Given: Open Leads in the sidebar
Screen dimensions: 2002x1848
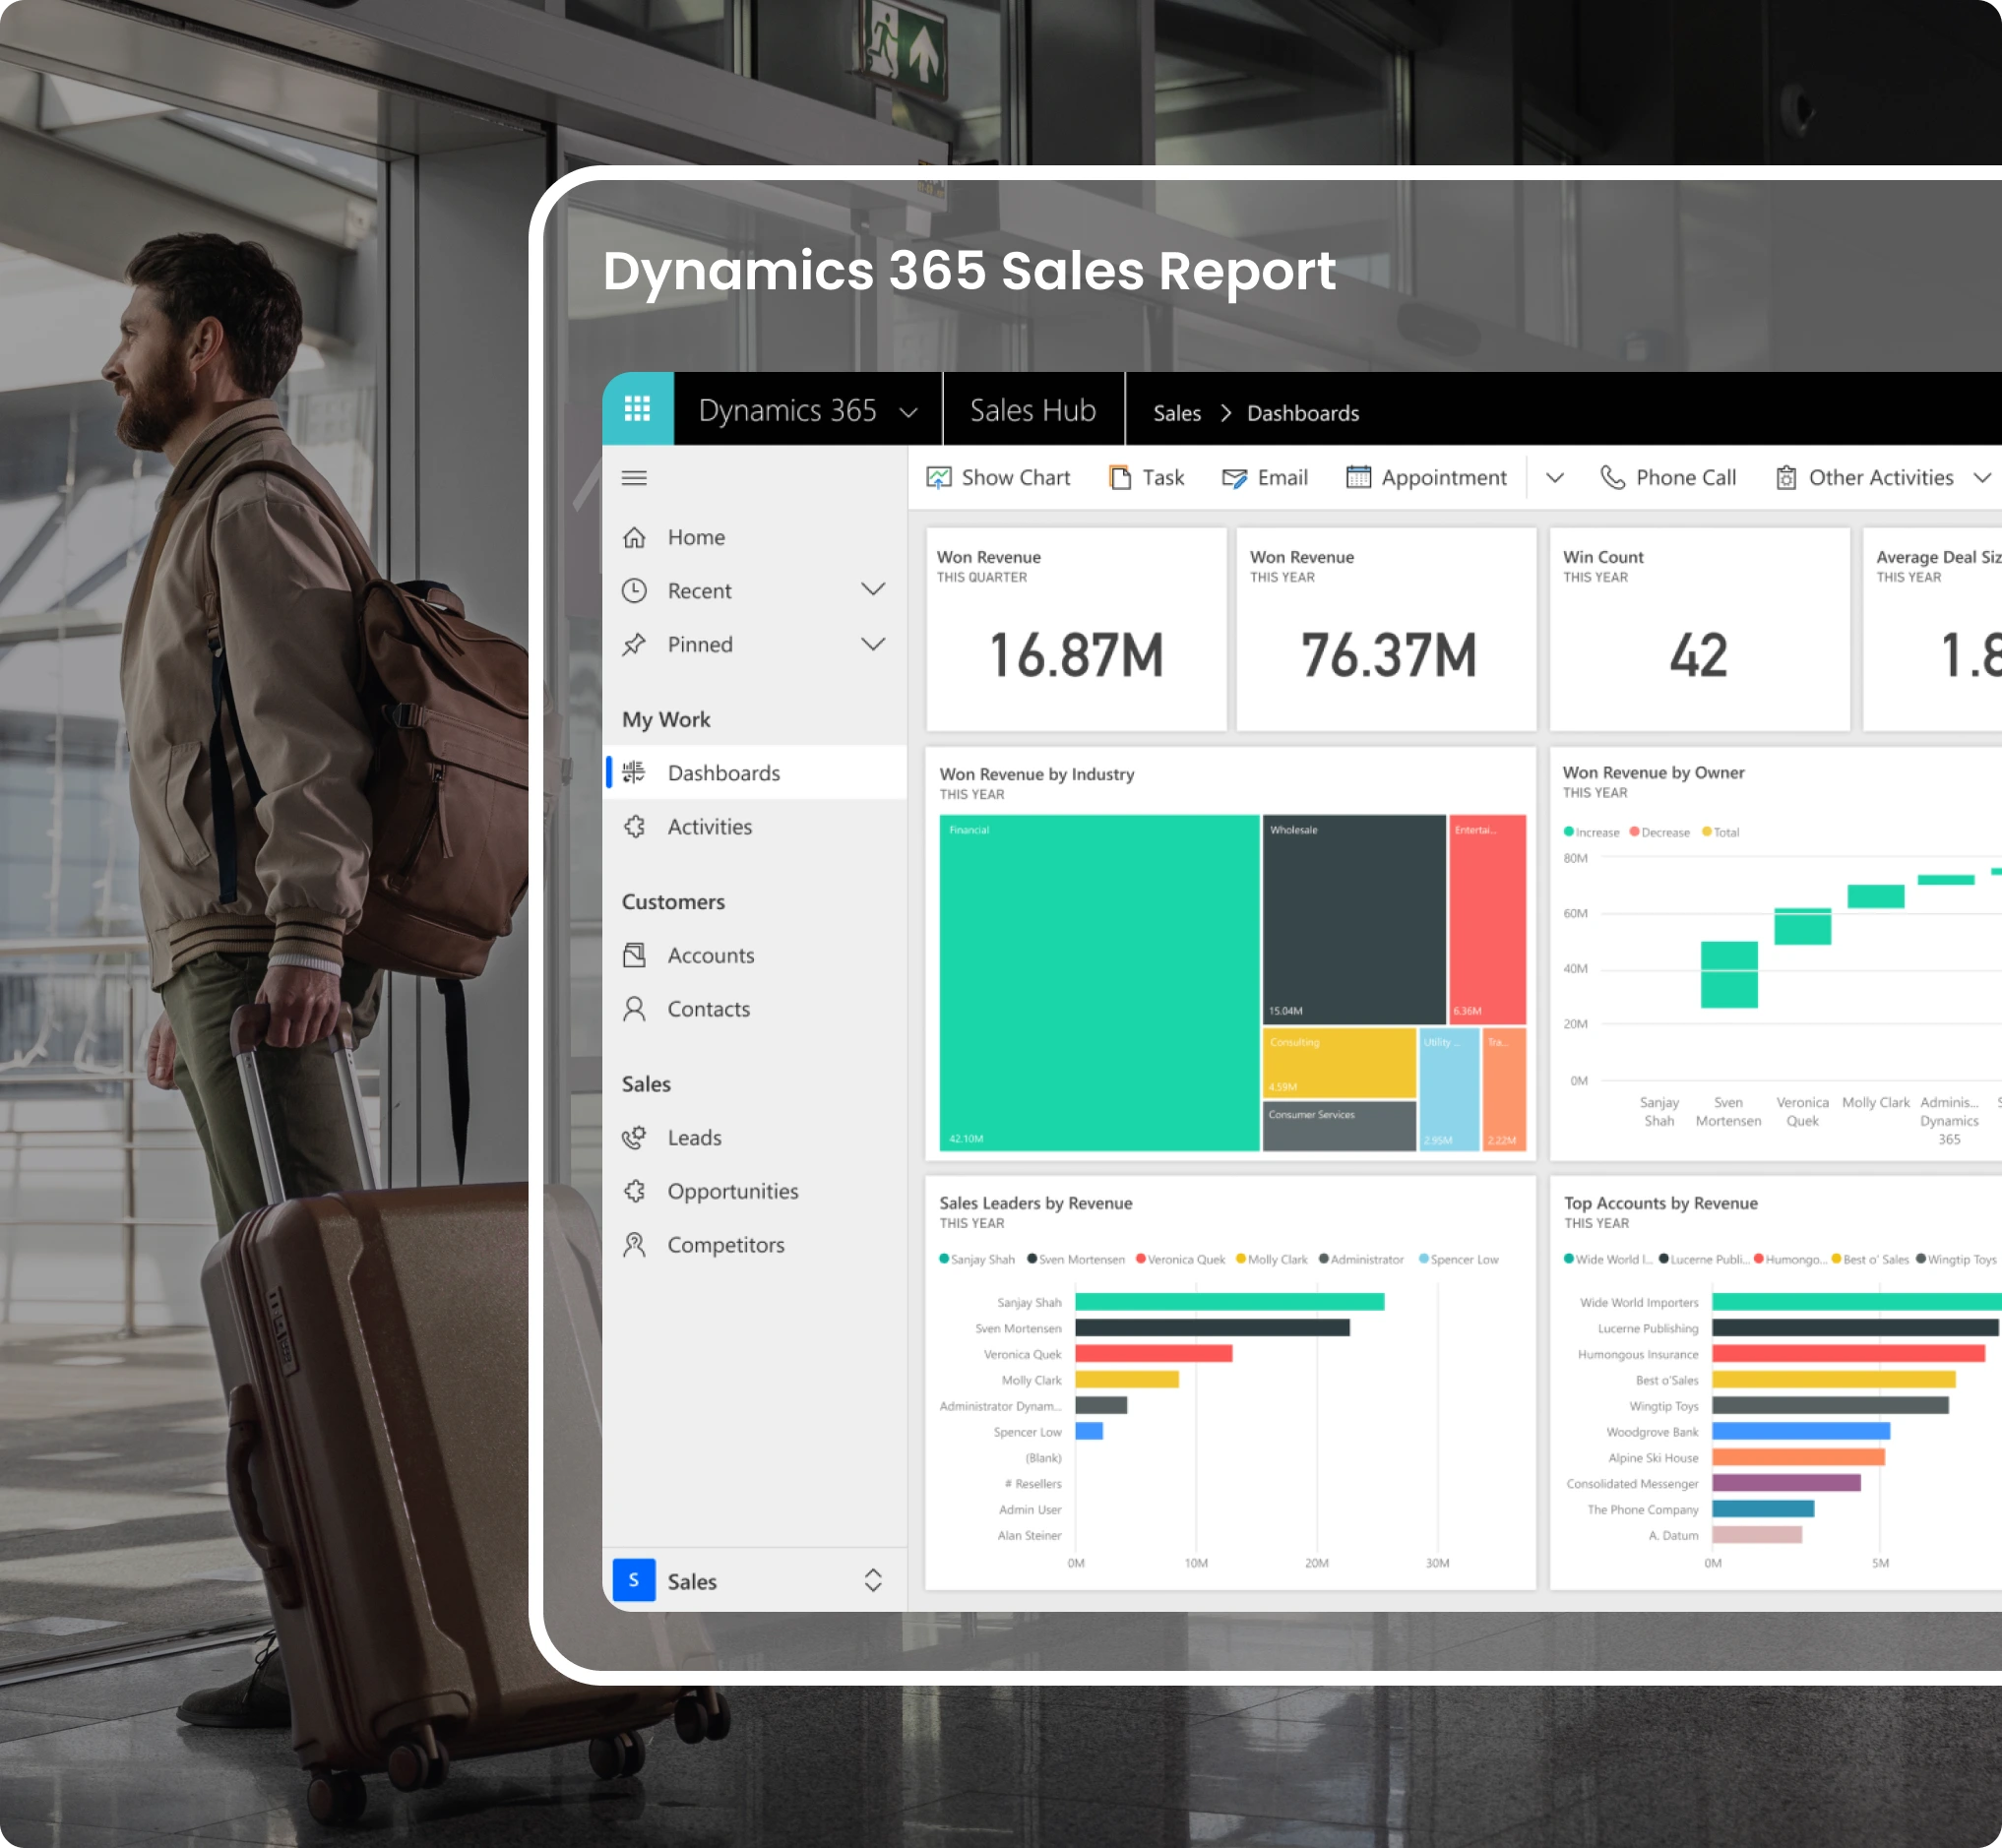Looking at the screenshot, I should (755, 1138).
